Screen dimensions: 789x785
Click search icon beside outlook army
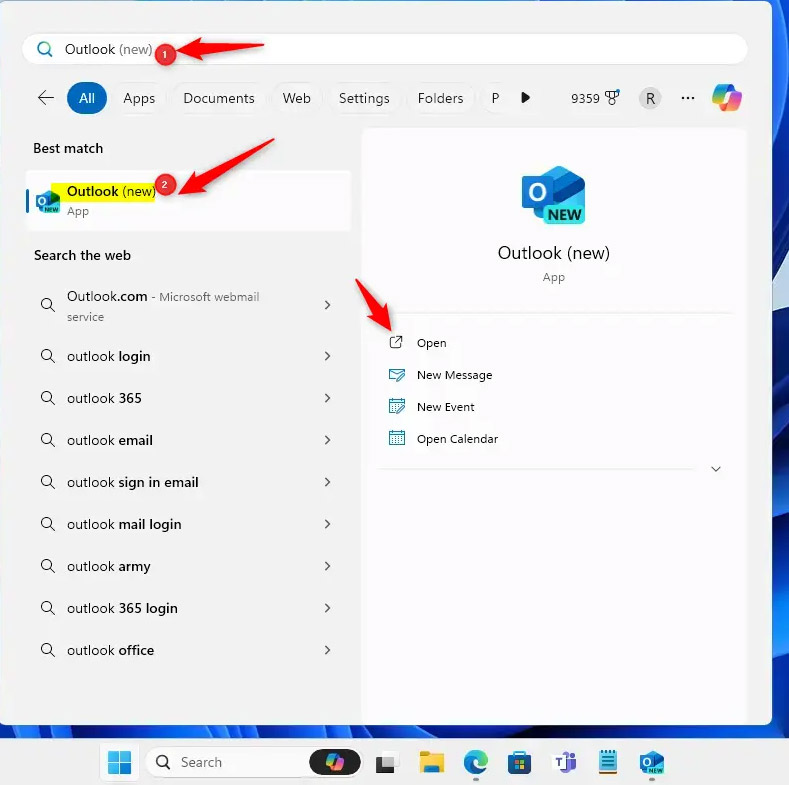pyautogui.click(x=48, y=566)
